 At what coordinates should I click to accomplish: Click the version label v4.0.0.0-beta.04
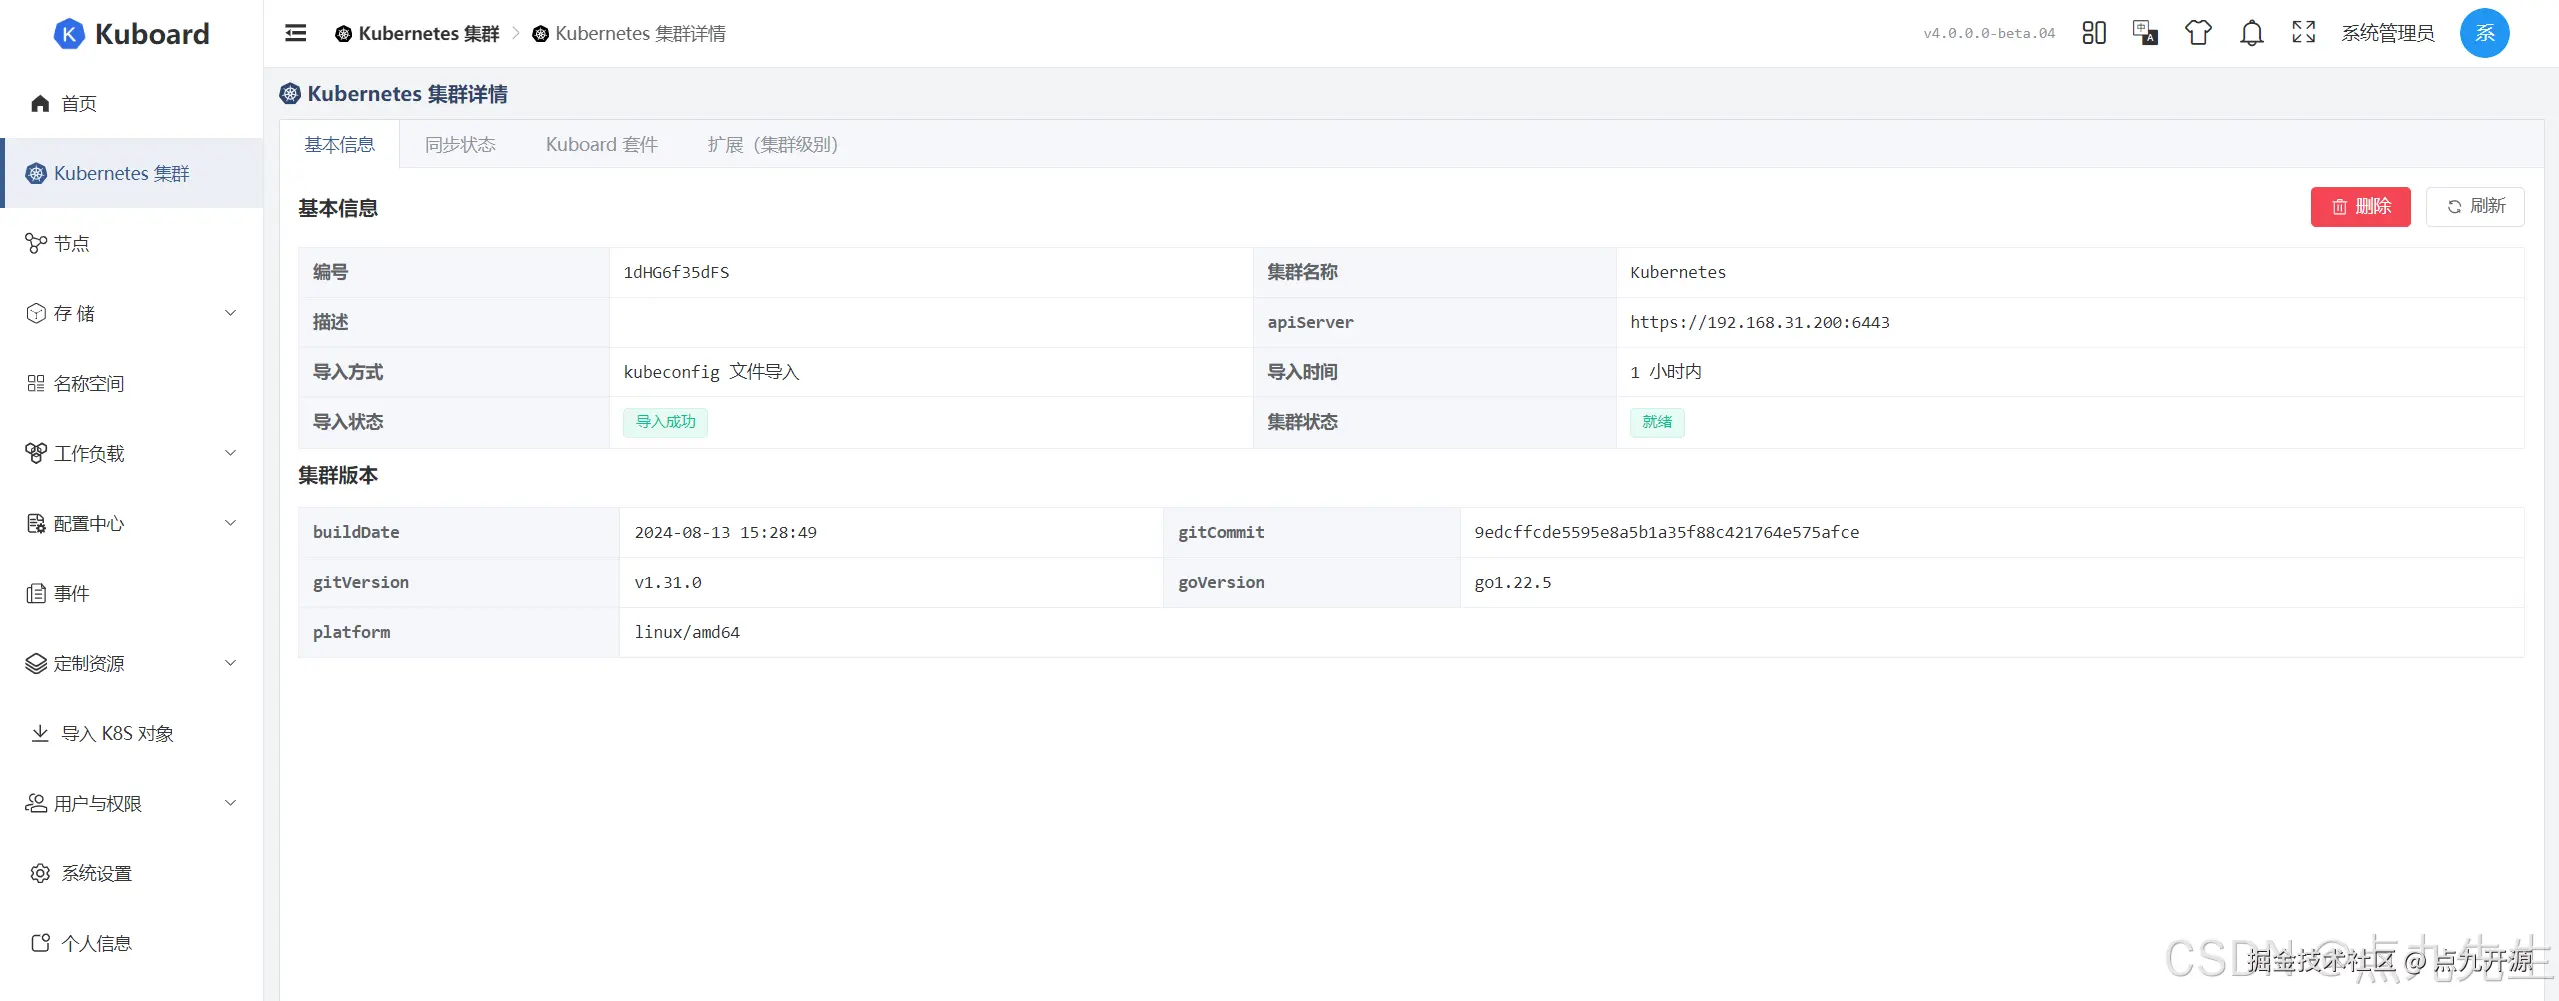pos(1989,34)
